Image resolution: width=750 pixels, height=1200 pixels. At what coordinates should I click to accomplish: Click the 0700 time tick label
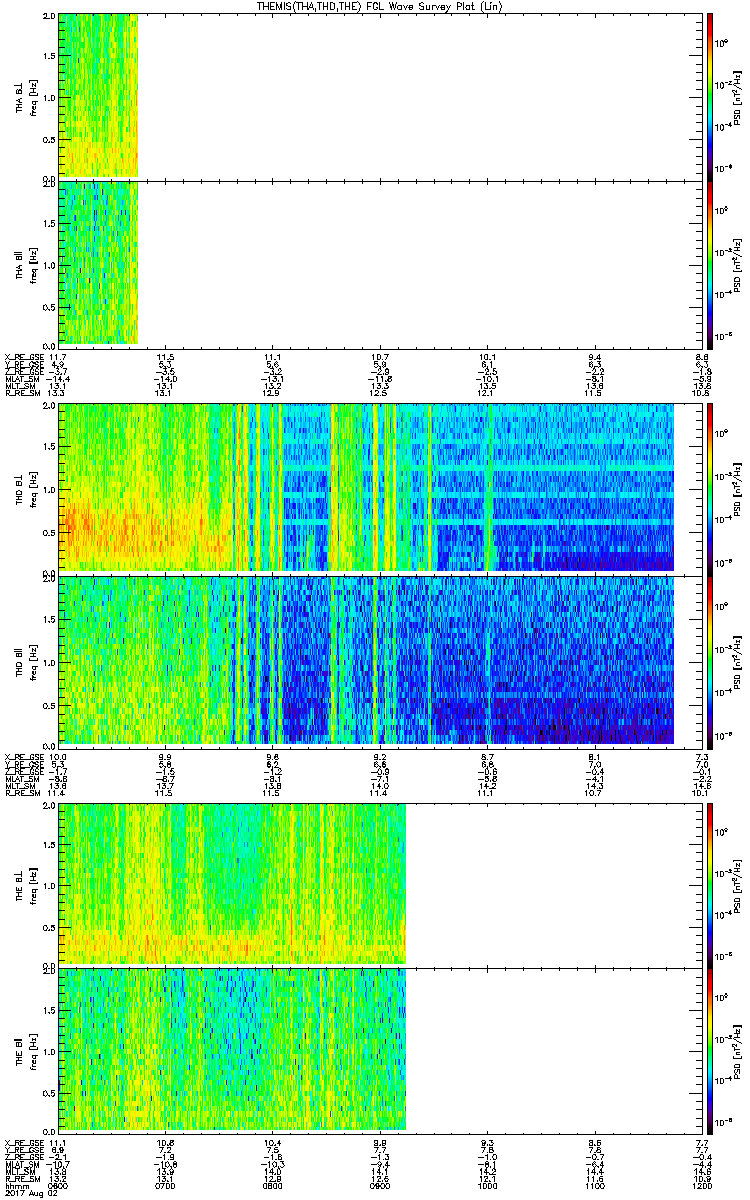point(166,1185)
